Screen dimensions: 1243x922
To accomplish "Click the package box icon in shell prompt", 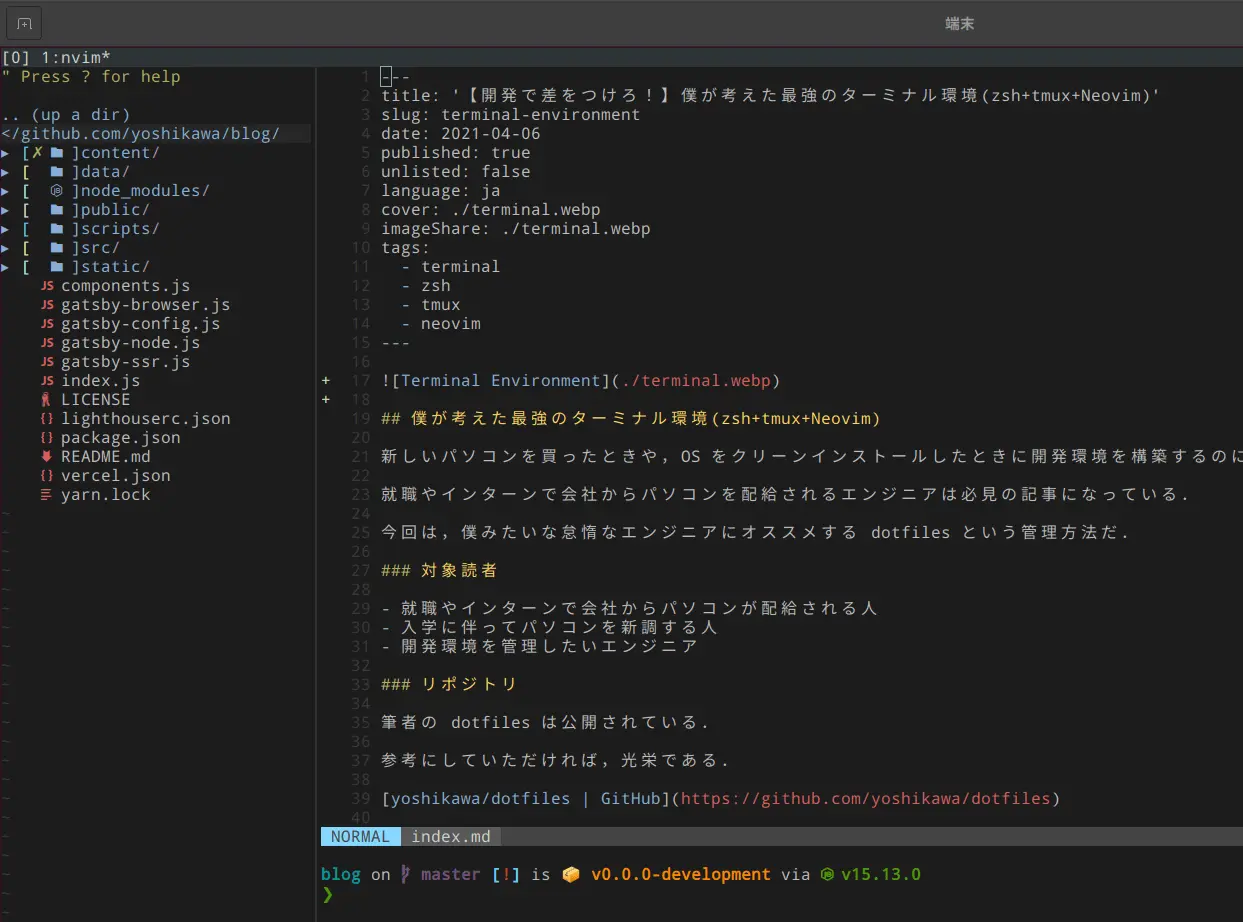I will pos(571,875).
